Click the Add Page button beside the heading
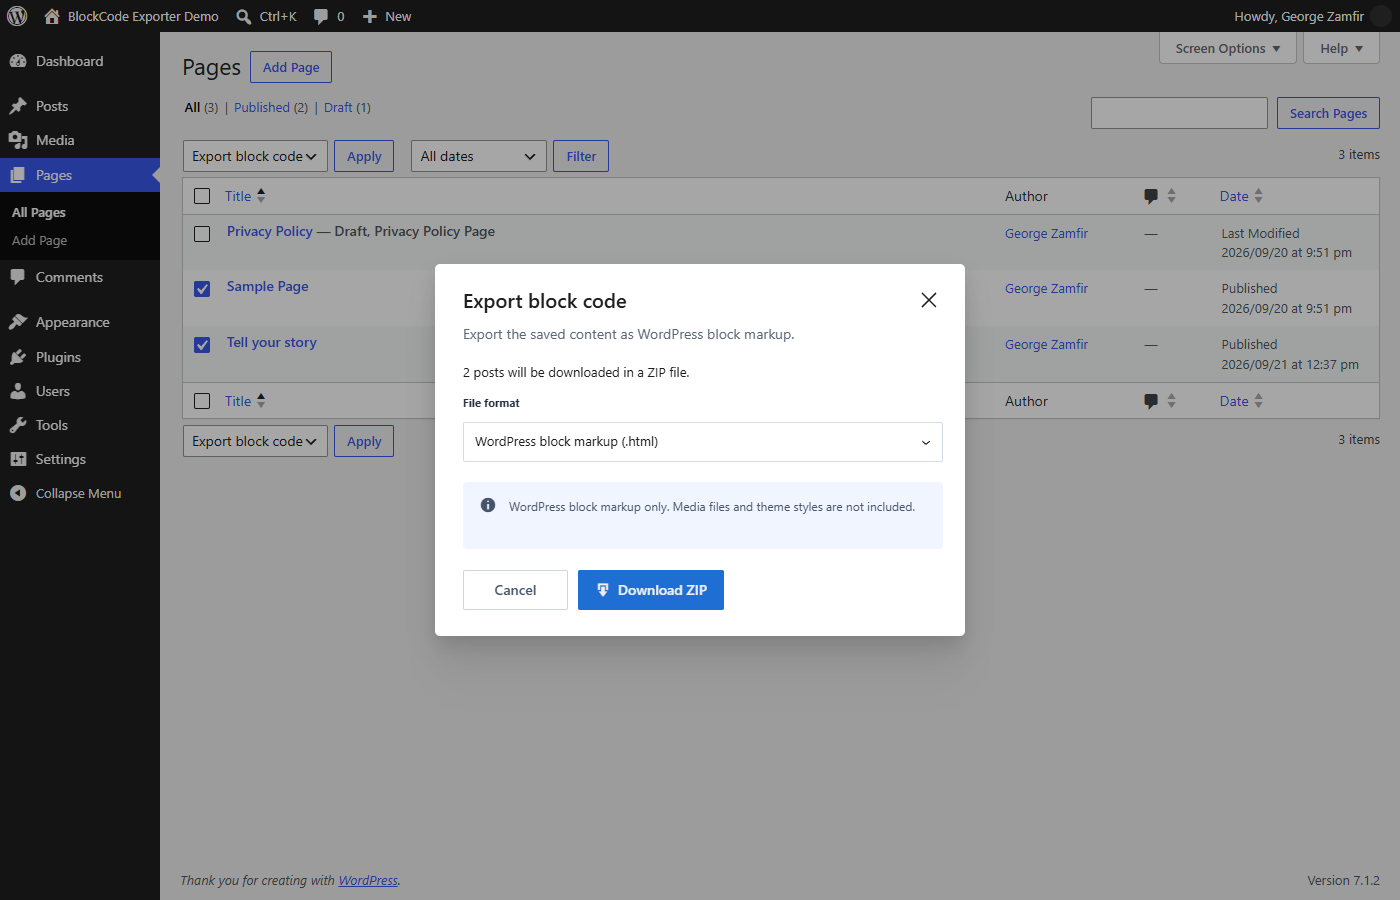The width and height of the screenshot is (1400, 900). (x=291, y=67)
